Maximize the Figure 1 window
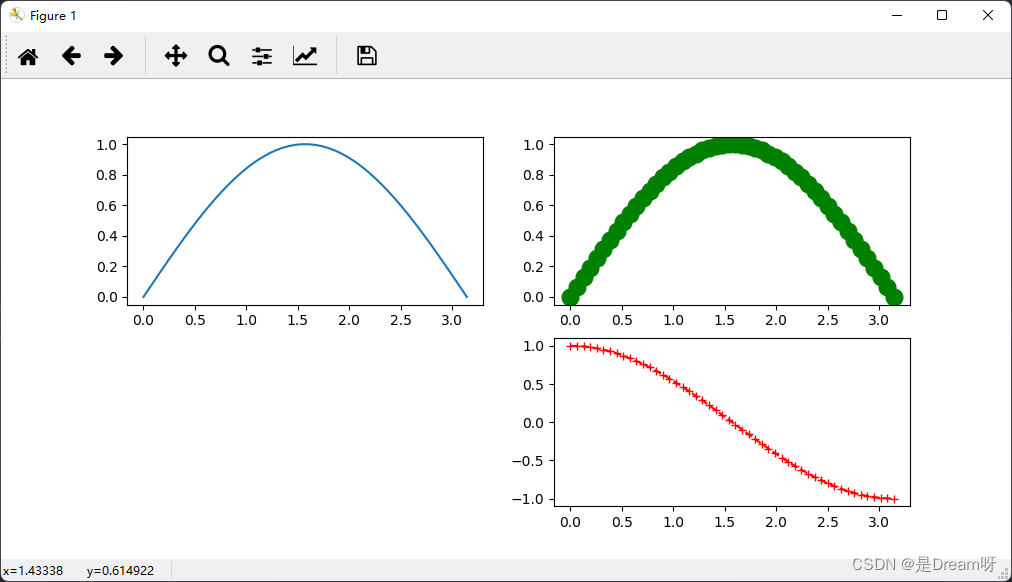1012x582 pixels. click(x=942, y=15)
